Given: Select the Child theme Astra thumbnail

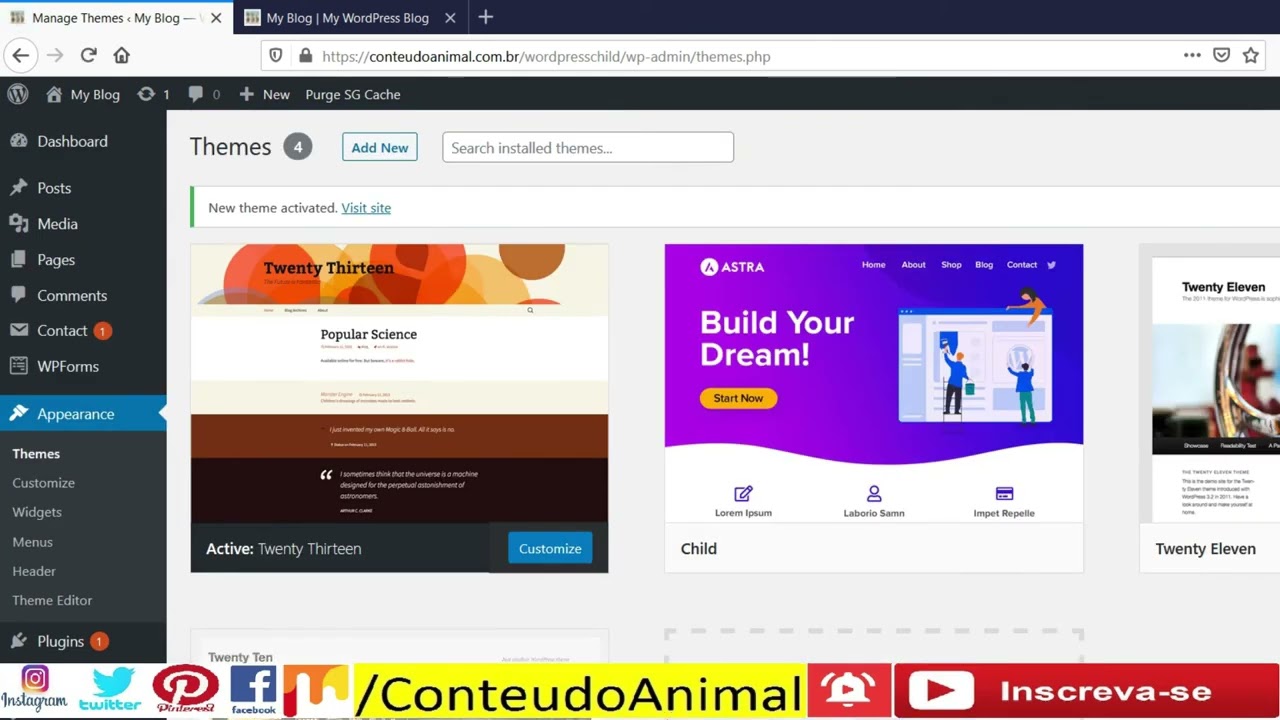Looking at the screenshot, I should (x=874, y=383).
